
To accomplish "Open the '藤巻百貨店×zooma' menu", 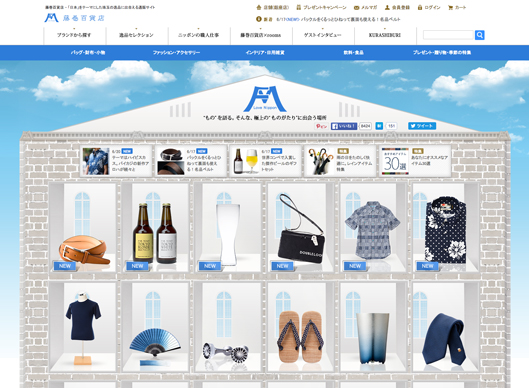I will pyautogui.click(x=260, y=35).
